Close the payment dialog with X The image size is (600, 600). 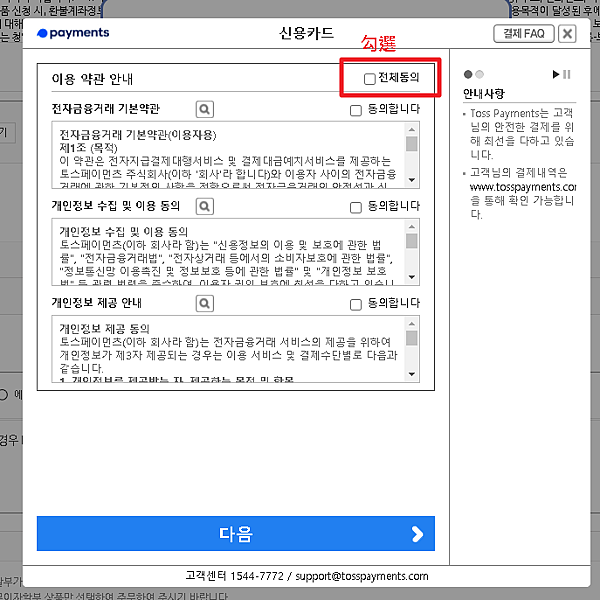[x=567, y=34]
